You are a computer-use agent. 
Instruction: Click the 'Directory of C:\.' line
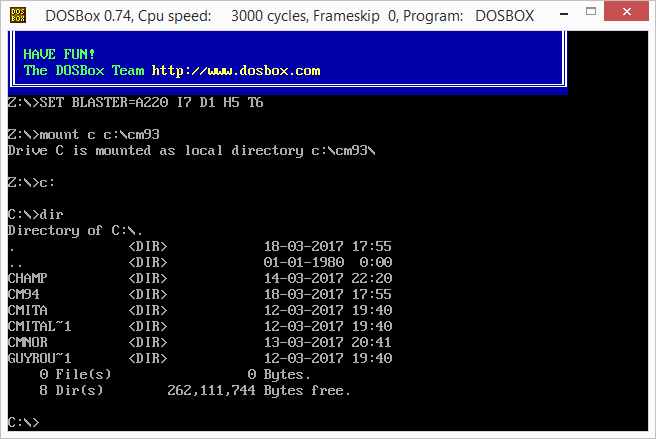[75, 231]
